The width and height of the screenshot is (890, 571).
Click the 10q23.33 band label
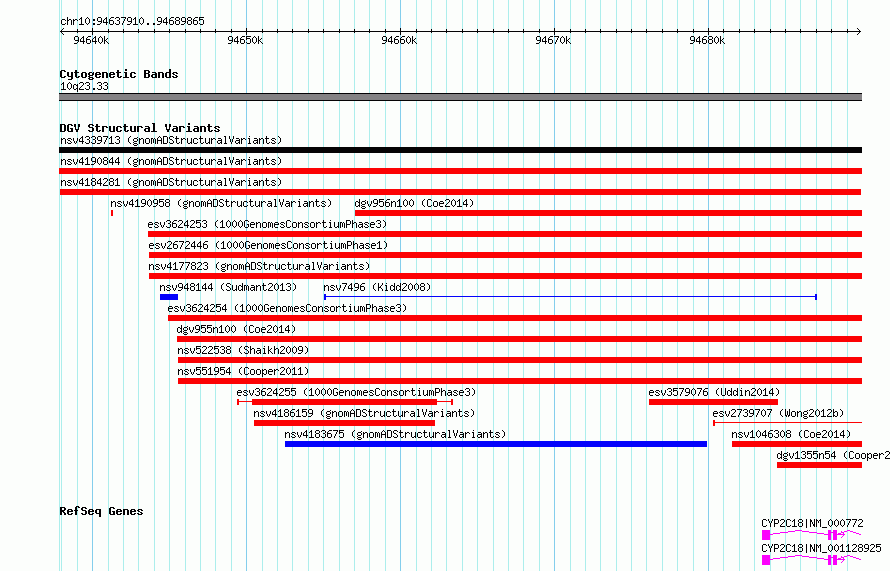coord(85,86)
